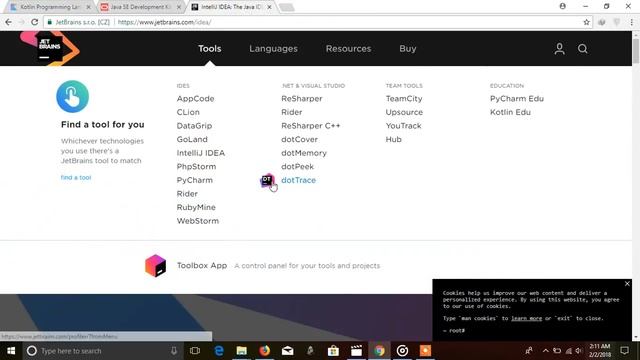Open the CLion product page
The image size is (640, 360).
pyautogui.click(x=188, y=112)
